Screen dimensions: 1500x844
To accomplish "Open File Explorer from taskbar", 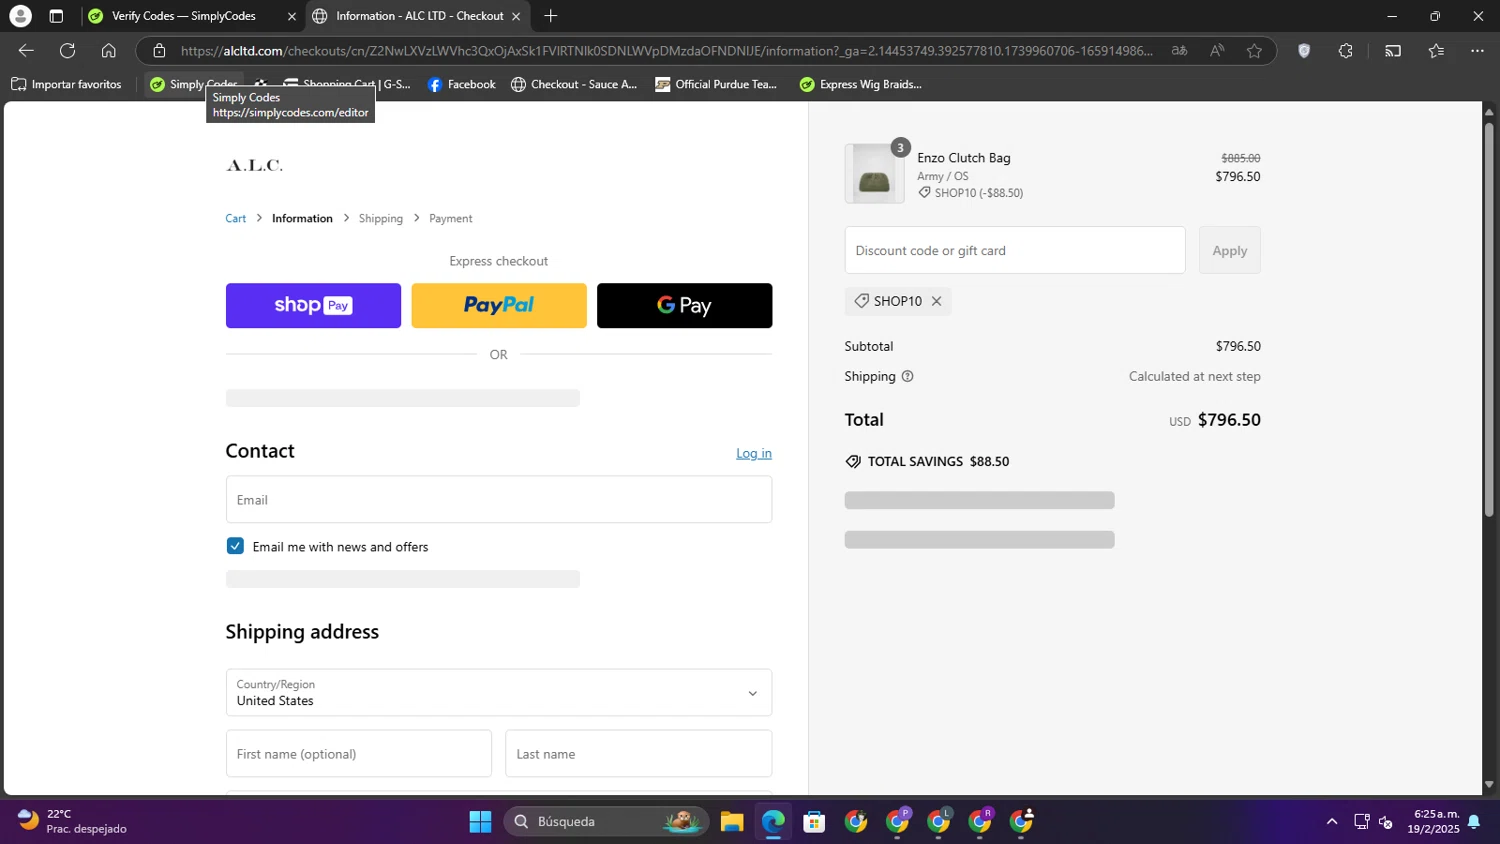I will click(x=732, y=822).
